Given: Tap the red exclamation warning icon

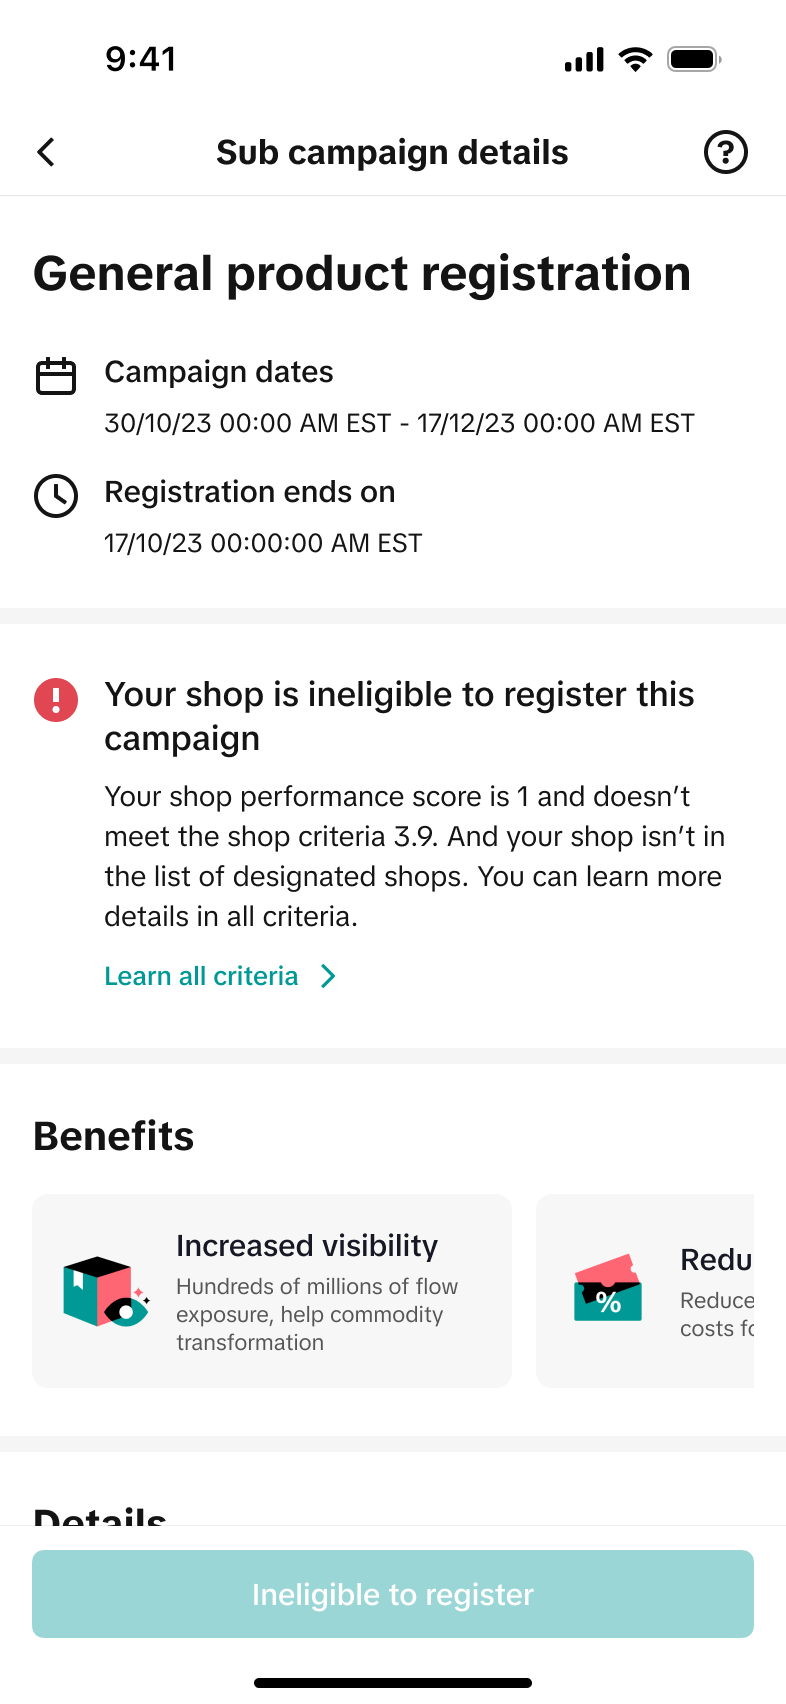Looking at the screenshot, I should (56, 699).
